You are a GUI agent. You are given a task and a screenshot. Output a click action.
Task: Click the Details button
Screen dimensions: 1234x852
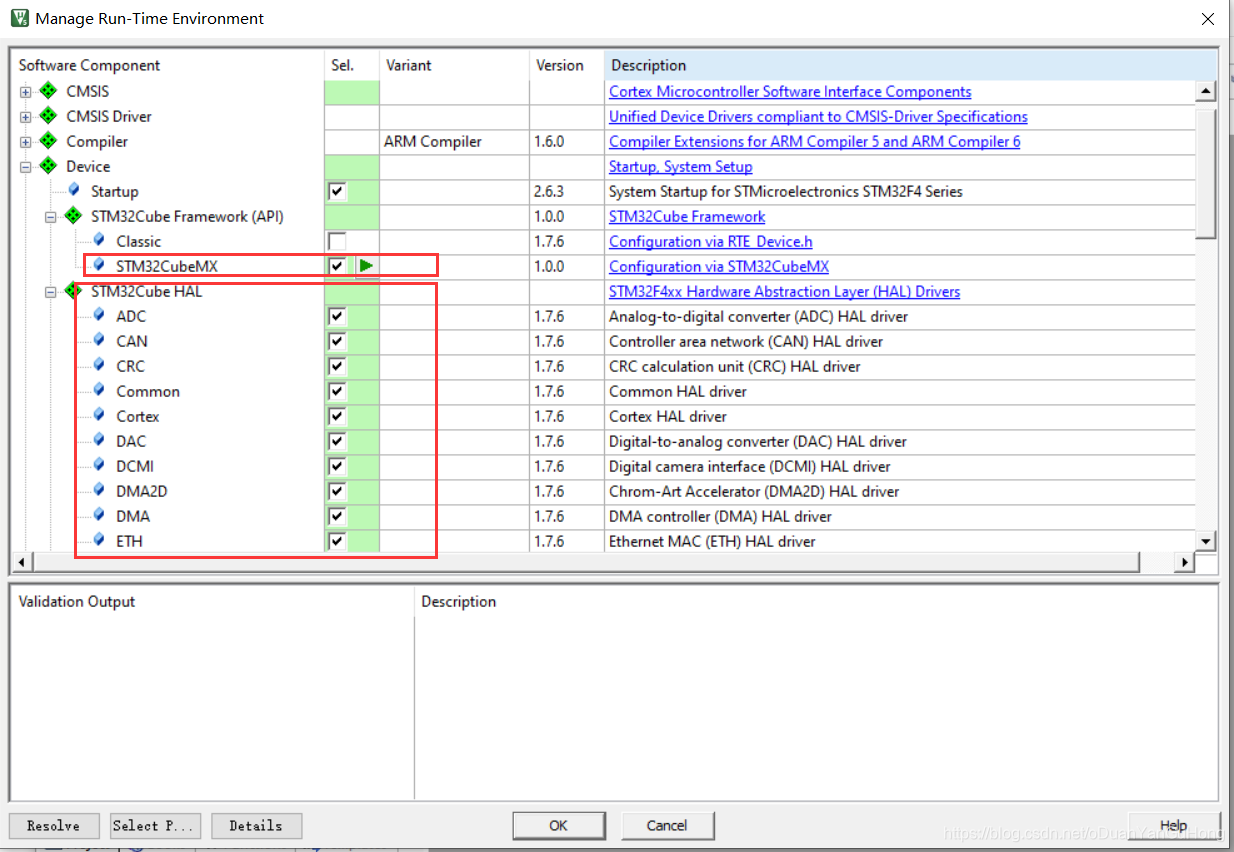256,826
